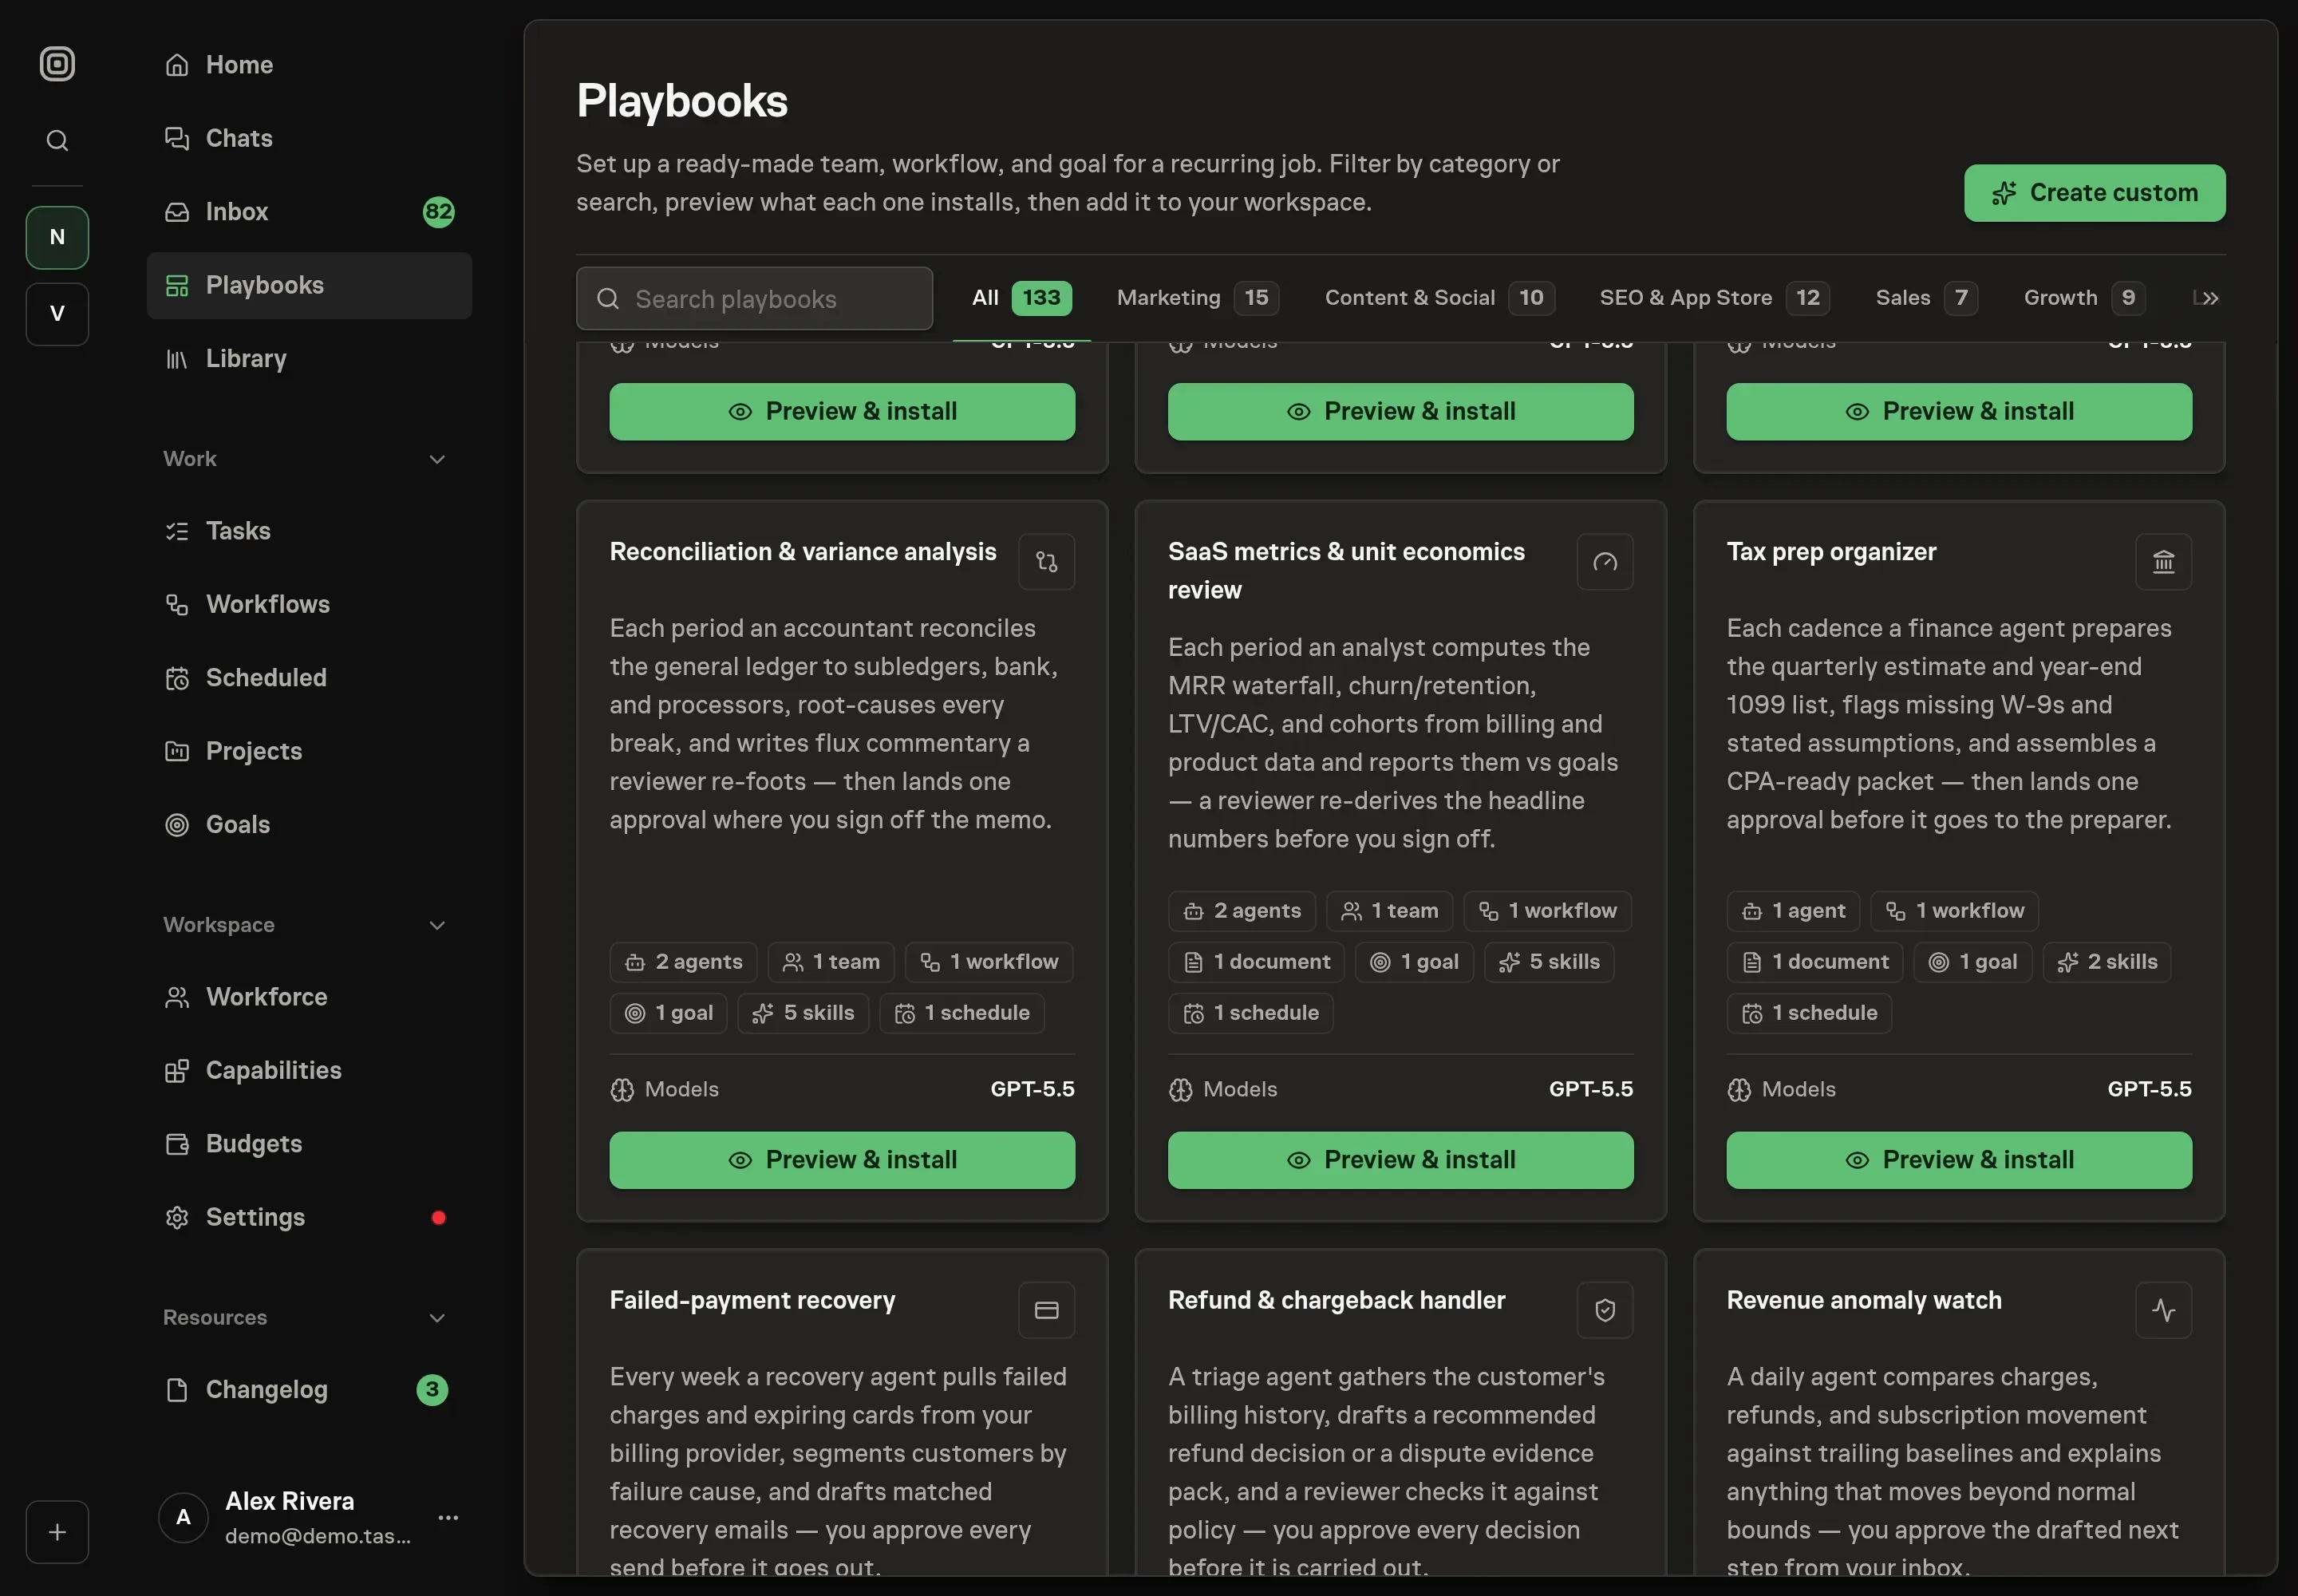The height and width of the screenshot is (1596, 2298).
Task: Select Playbooks in sidebar
Action: coord(309,285)
